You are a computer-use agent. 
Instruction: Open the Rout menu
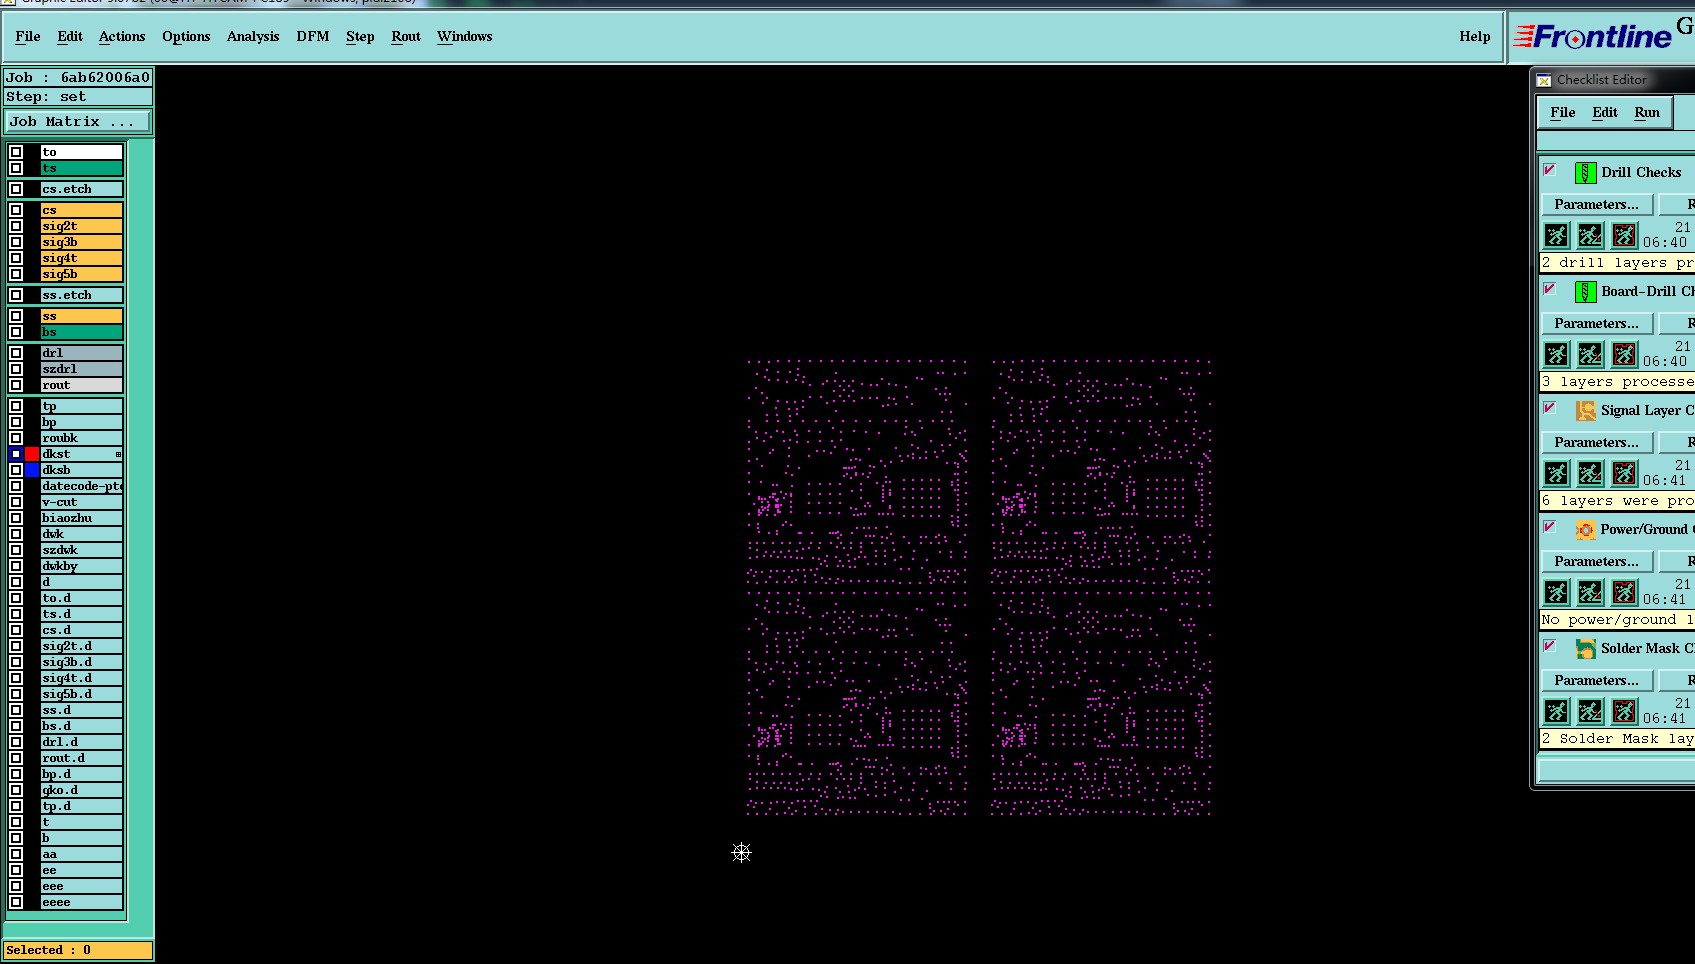(x=406, y=37)
